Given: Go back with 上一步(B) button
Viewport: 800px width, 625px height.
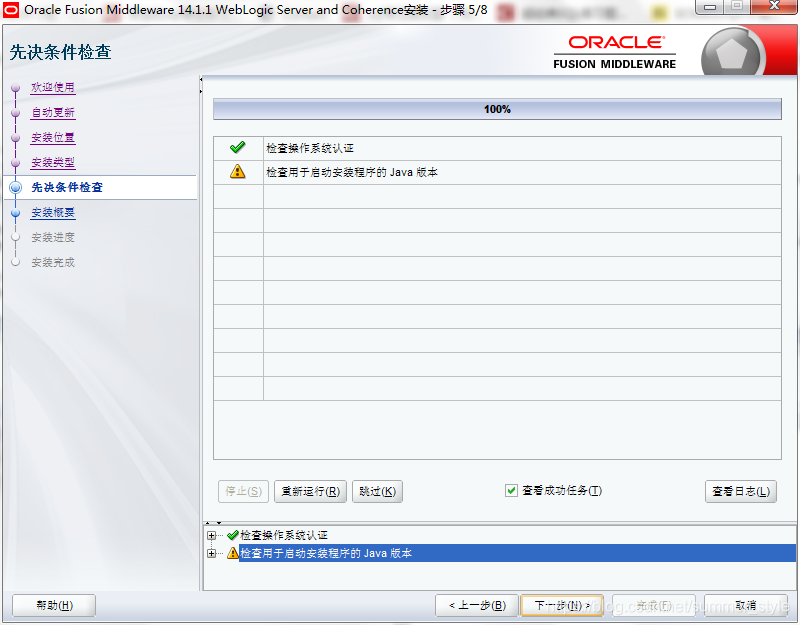Looking at the screenshot, I should 477,606.
